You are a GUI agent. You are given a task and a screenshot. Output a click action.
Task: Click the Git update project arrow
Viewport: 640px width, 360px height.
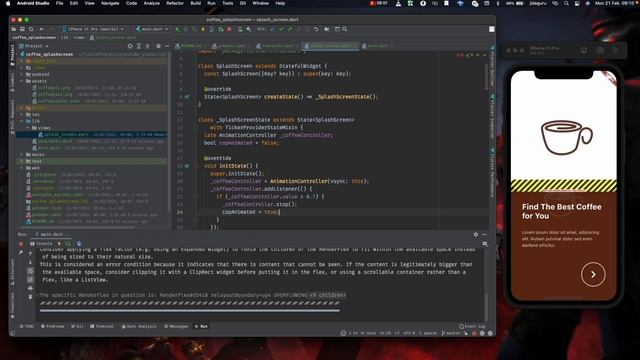point(273,29)
